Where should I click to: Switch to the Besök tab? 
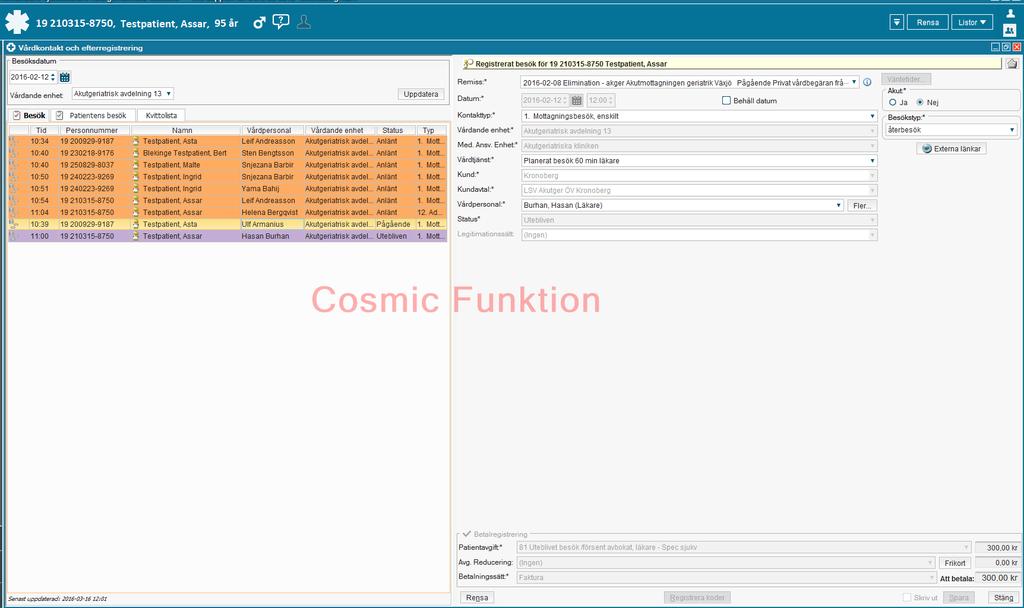tap(29, 116)
